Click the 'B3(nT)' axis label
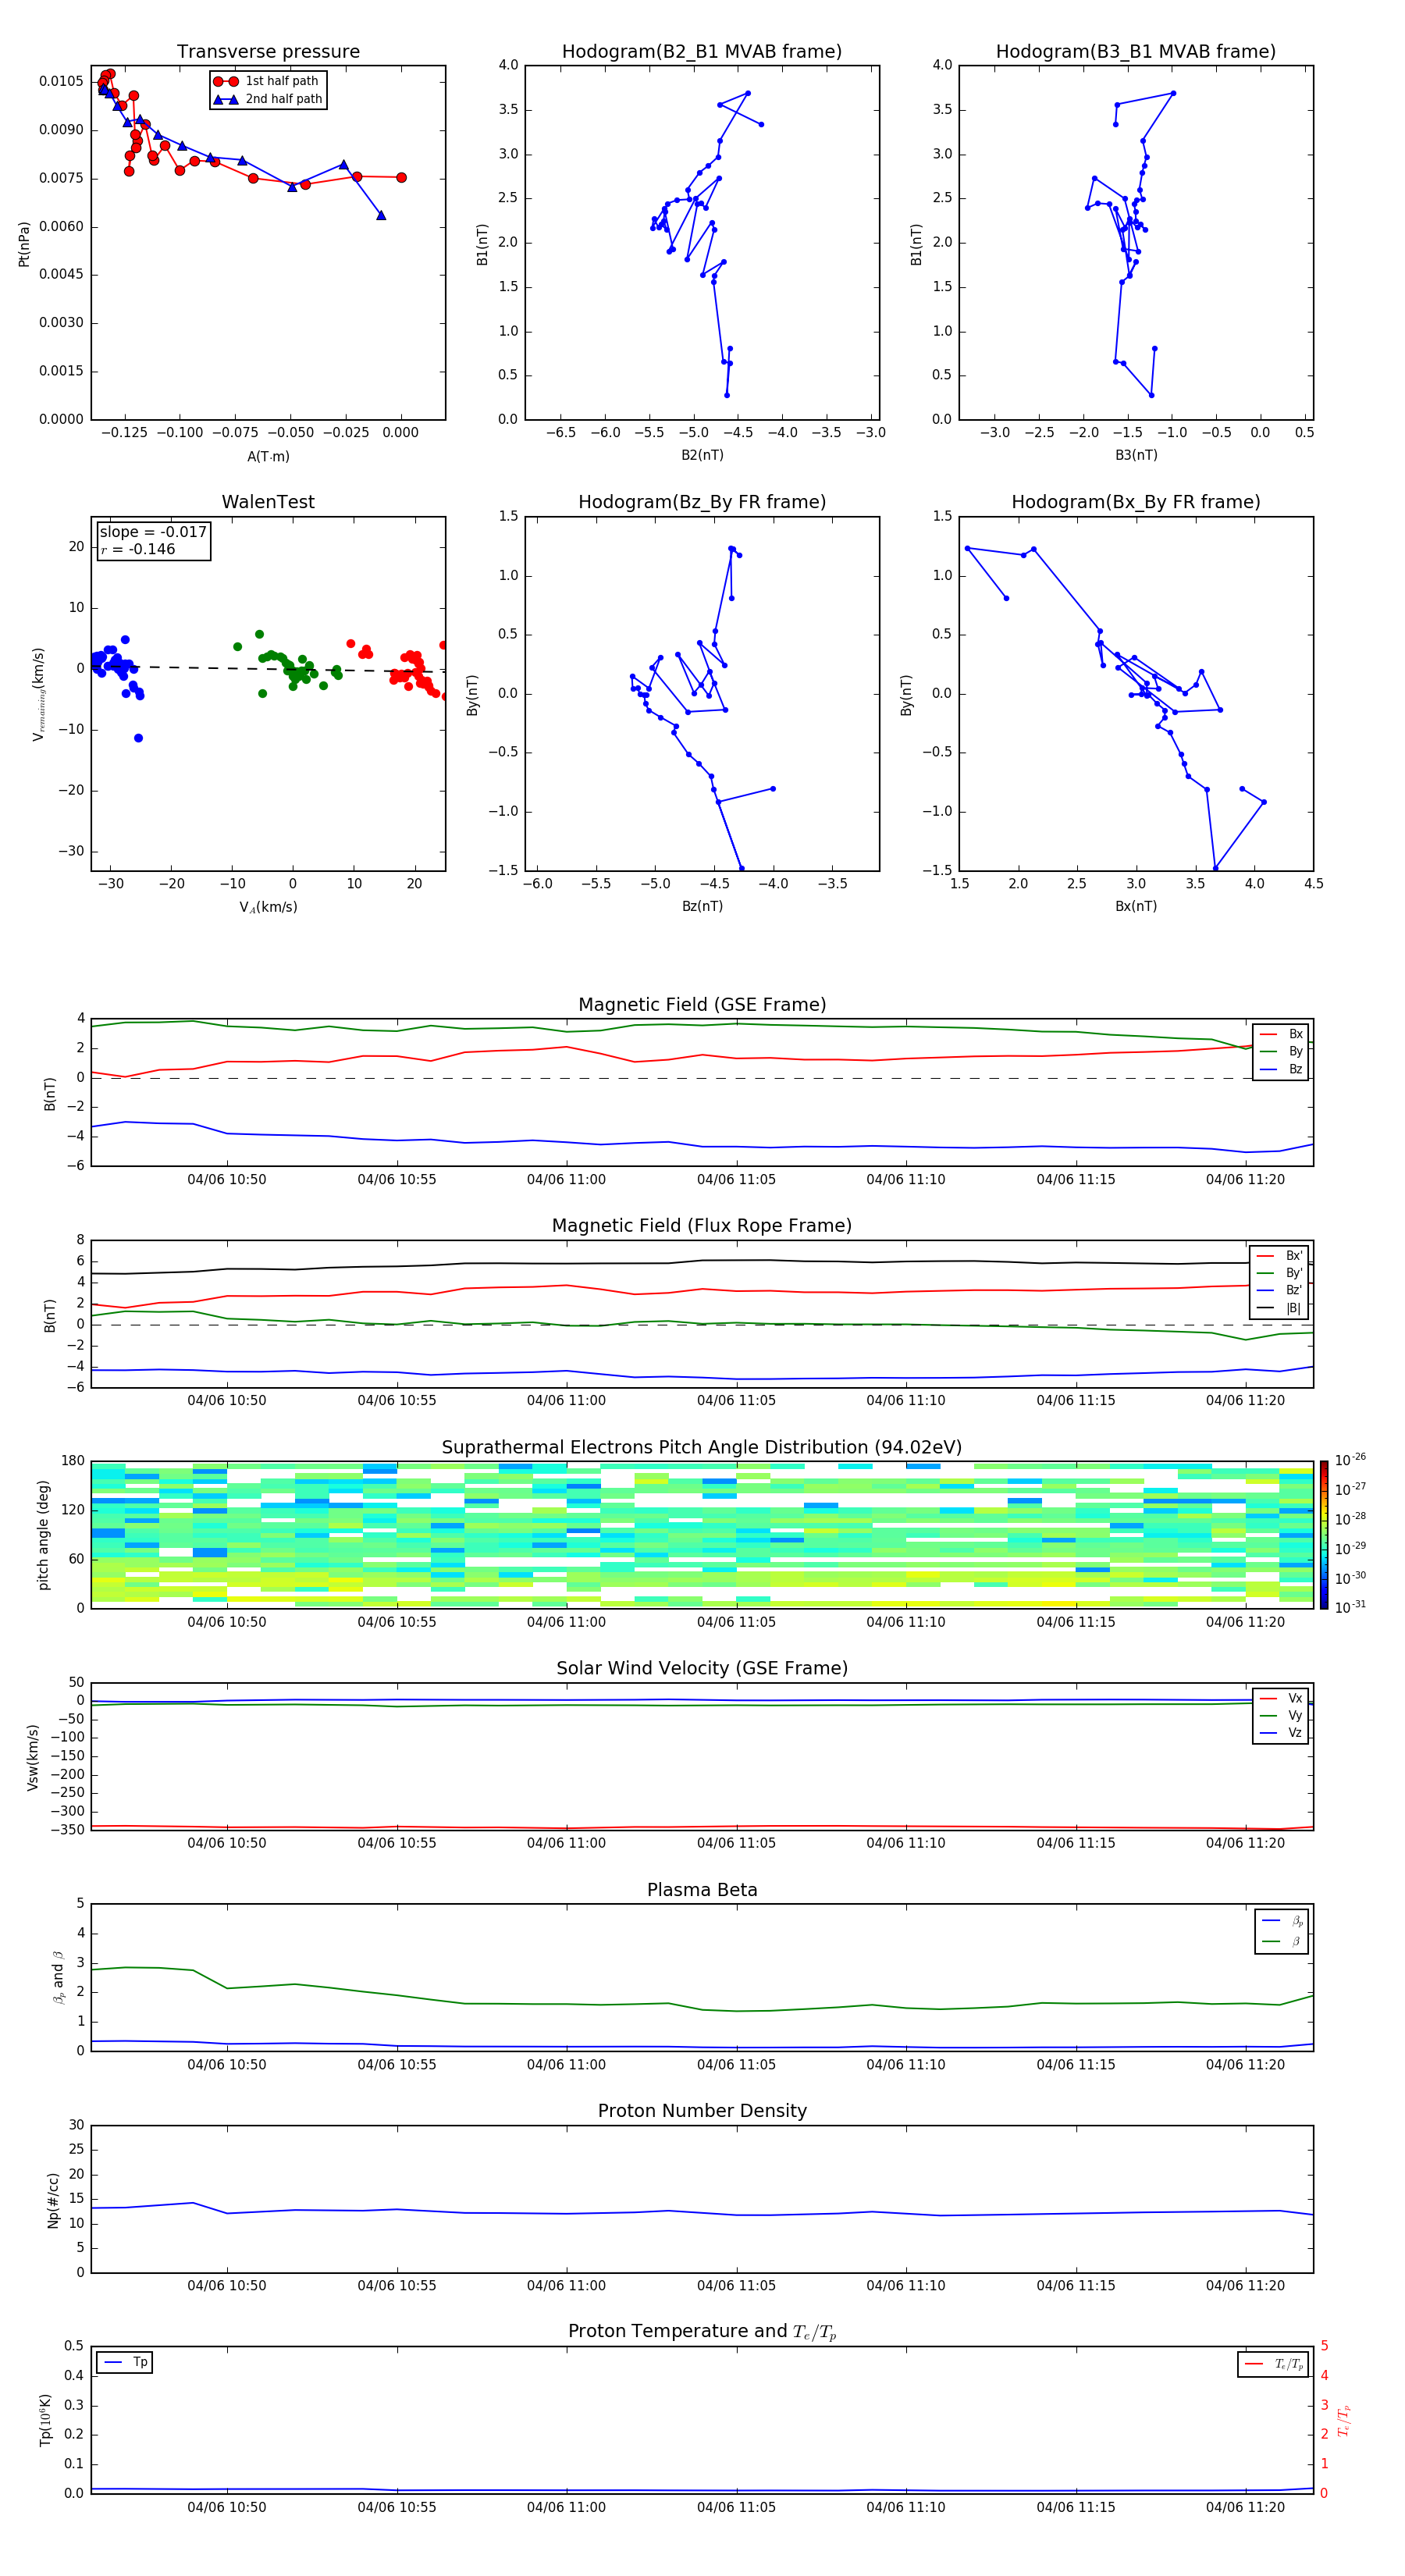The image size is (1405, 2576). tap(1136, 455)
